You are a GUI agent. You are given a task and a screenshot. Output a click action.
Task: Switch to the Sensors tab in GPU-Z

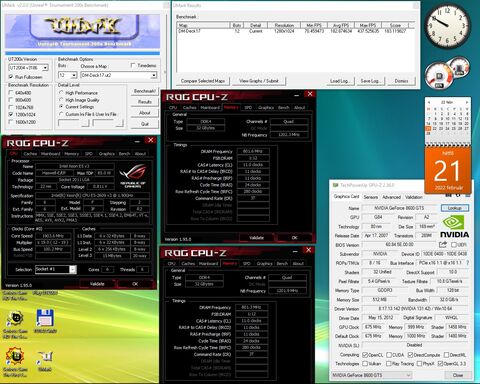tap(371, 197)
